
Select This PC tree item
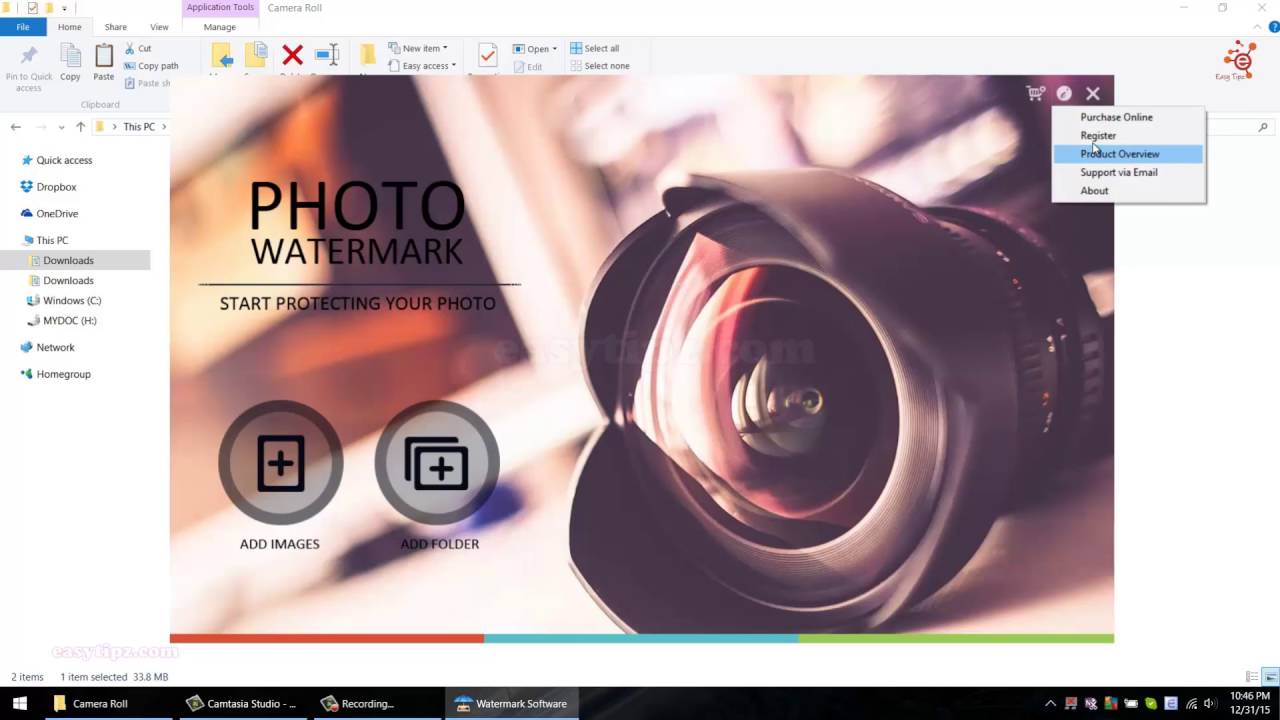[52, 240]
